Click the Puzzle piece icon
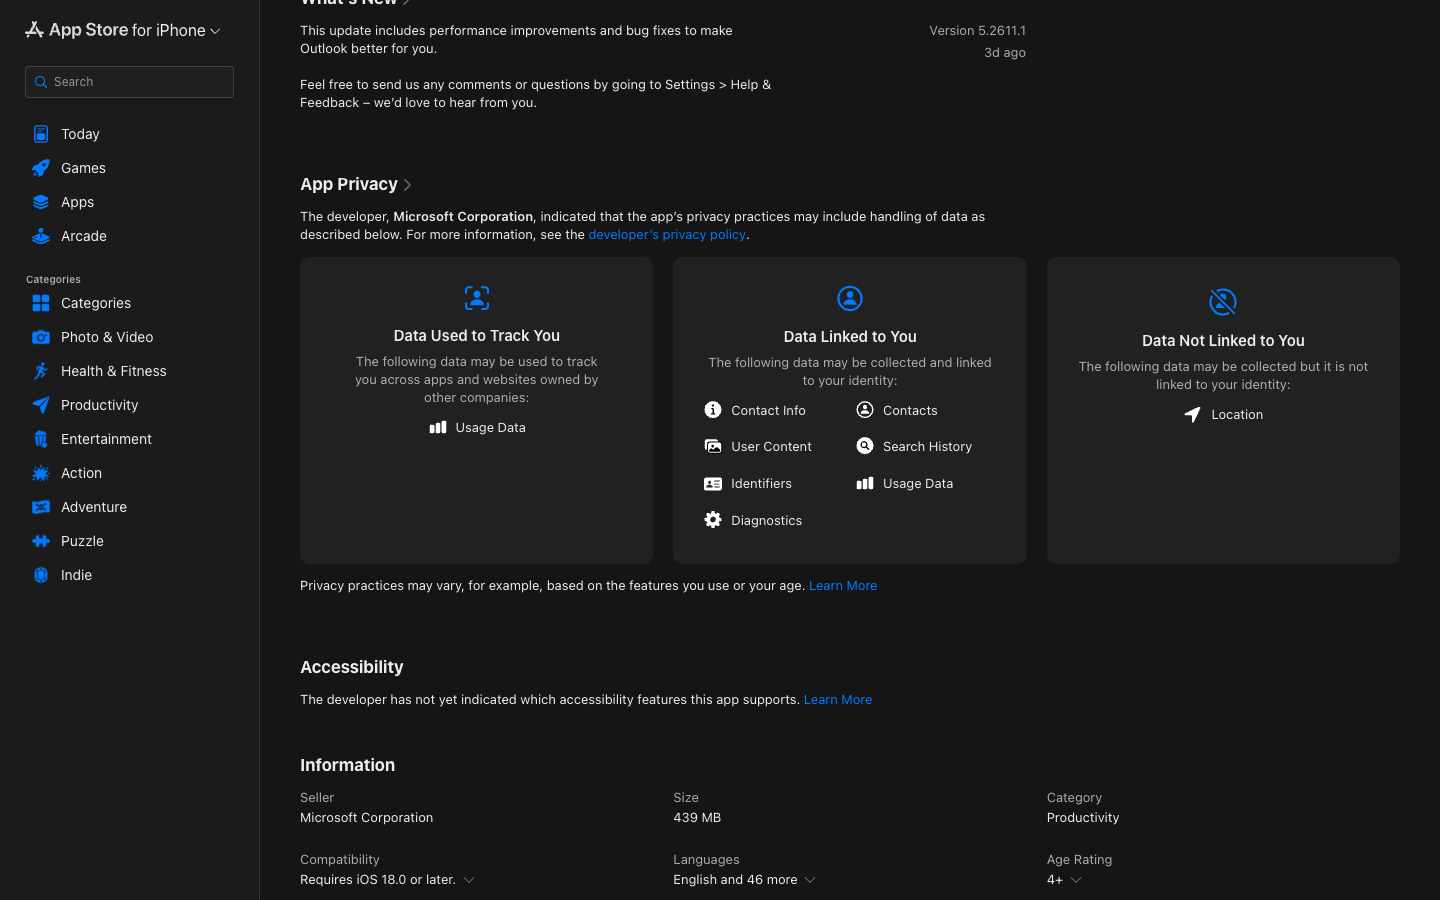This screenshot has width=1440, height=900. [x=41, y=541]
